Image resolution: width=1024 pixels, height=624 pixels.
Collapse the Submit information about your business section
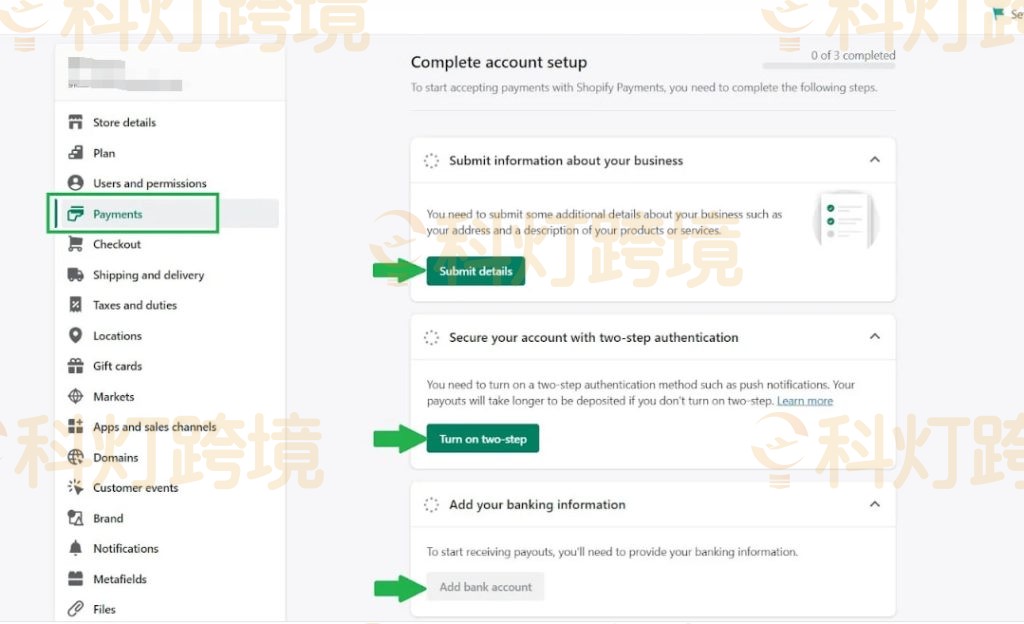click(x=874, y=159)
